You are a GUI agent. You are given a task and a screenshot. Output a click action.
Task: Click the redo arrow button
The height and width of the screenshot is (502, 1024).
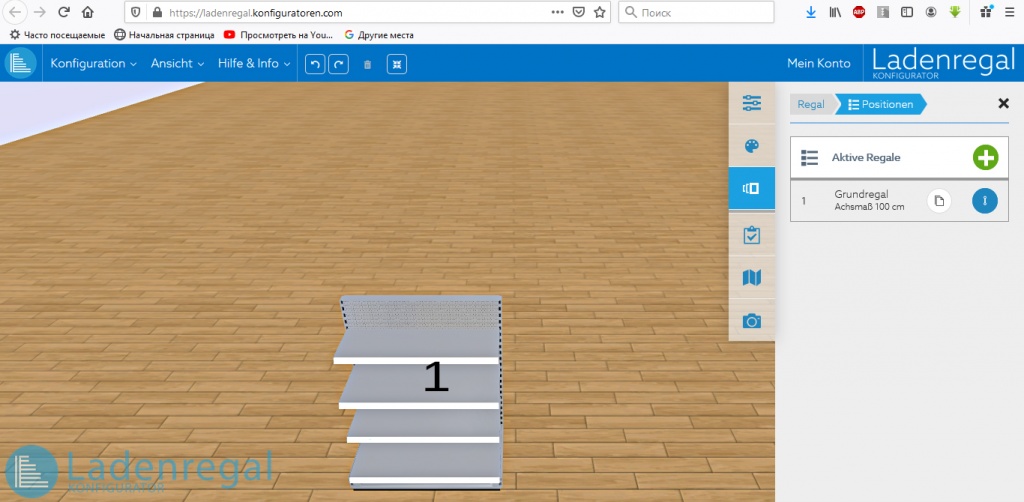(339, 64)
